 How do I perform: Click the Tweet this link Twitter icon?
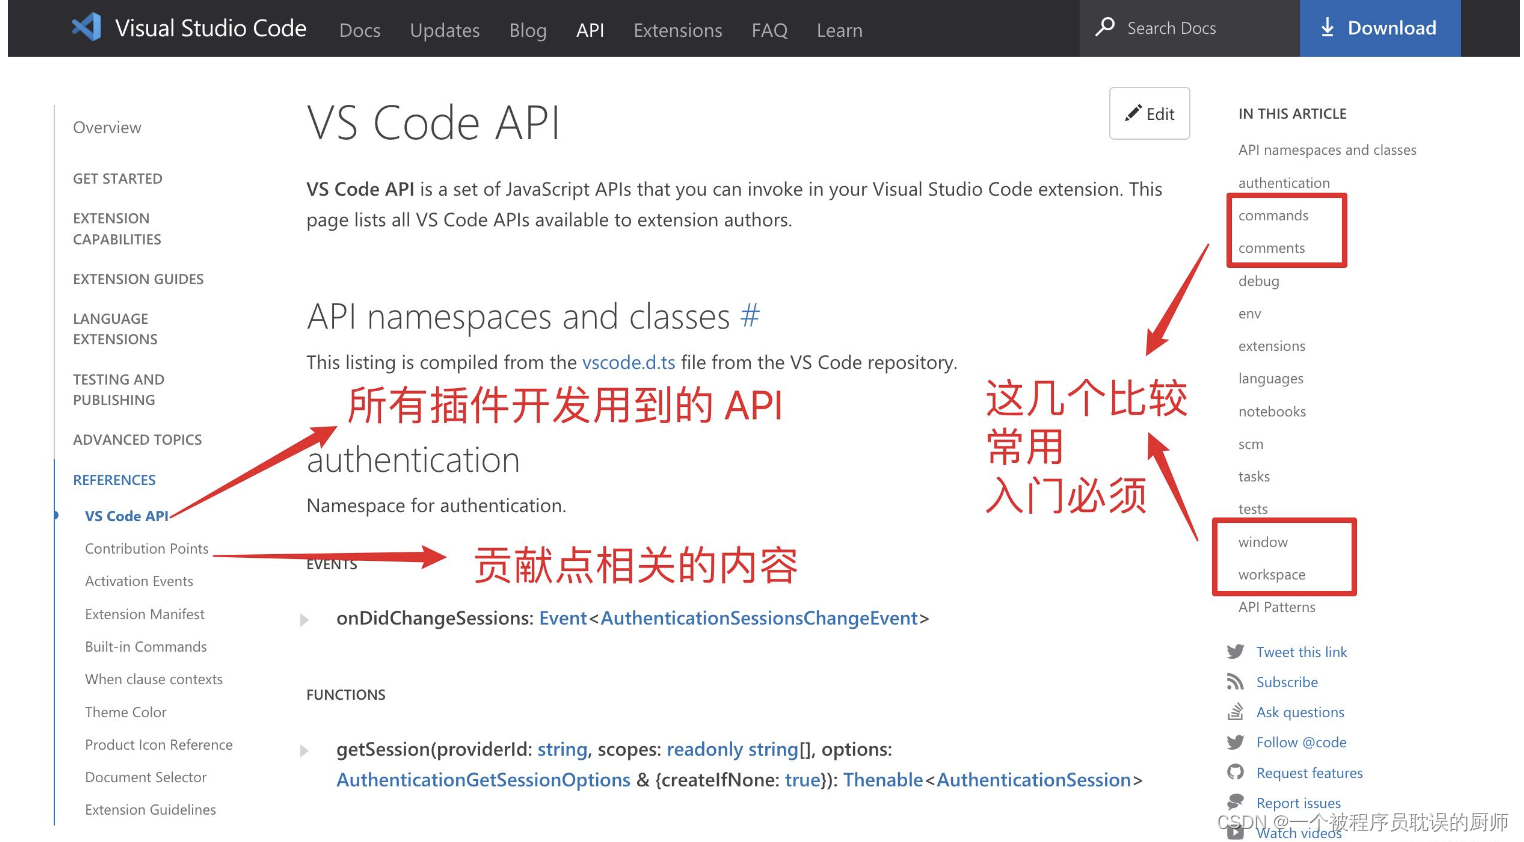click(x=1236, y=651)
